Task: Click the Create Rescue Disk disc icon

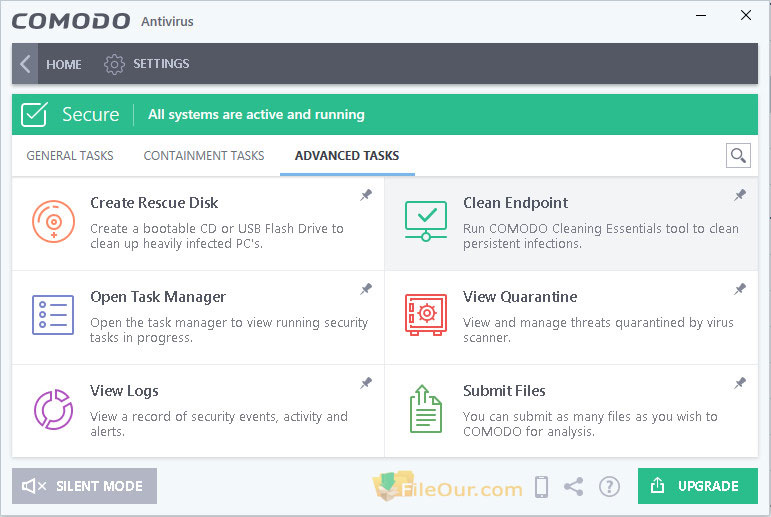Action: (54, 221)
